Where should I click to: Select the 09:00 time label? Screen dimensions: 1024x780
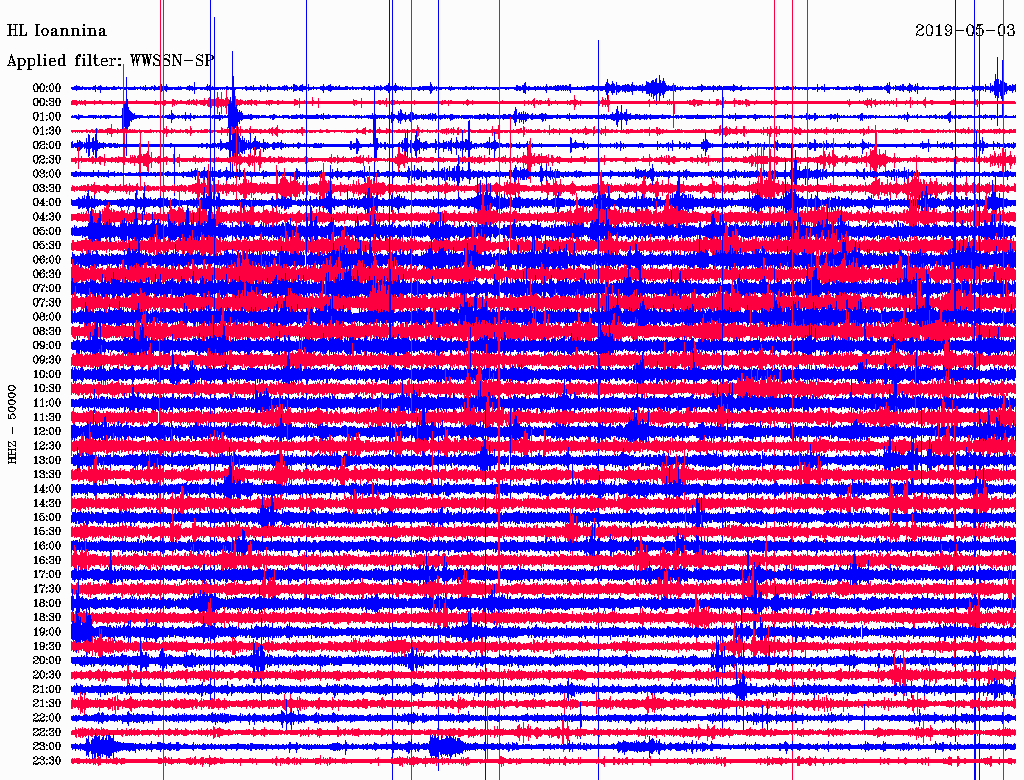click(47, 346)
